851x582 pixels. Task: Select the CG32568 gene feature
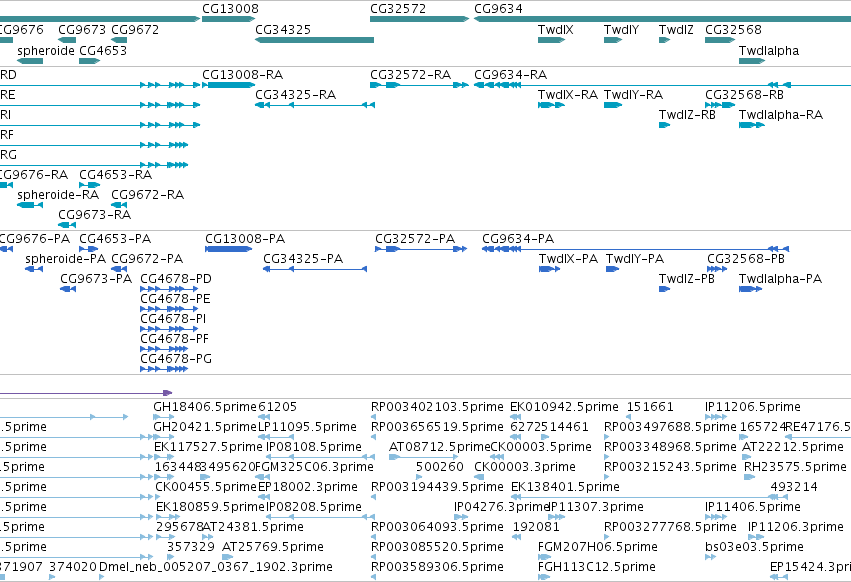[720, 40]
